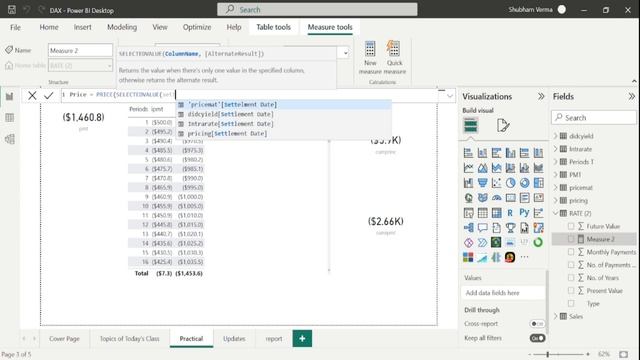This screenshot has height=360, width=640.
Task: Expand the formula bar with dropdown chevron
Action: tap(449, 96)
